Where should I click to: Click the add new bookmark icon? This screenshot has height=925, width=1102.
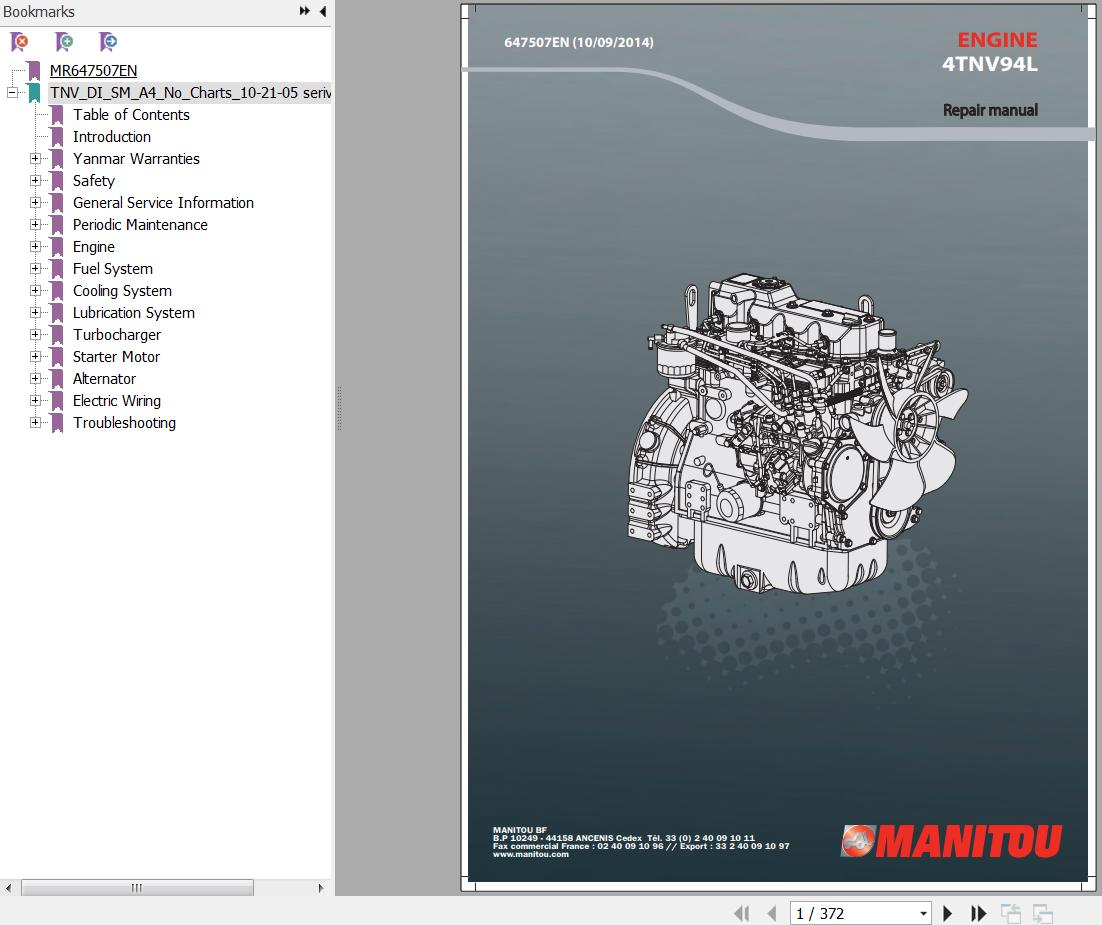click(x=64, y=42)
